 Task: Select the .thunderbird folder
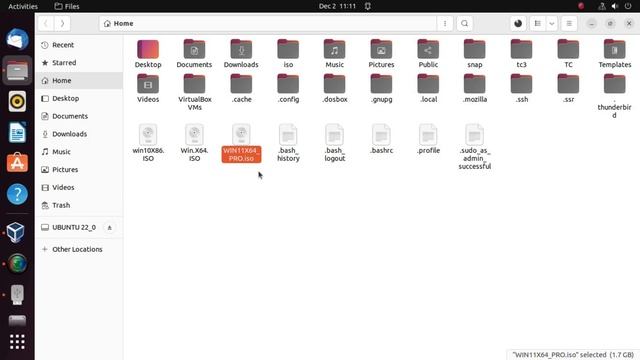click(x=615, y=84)
